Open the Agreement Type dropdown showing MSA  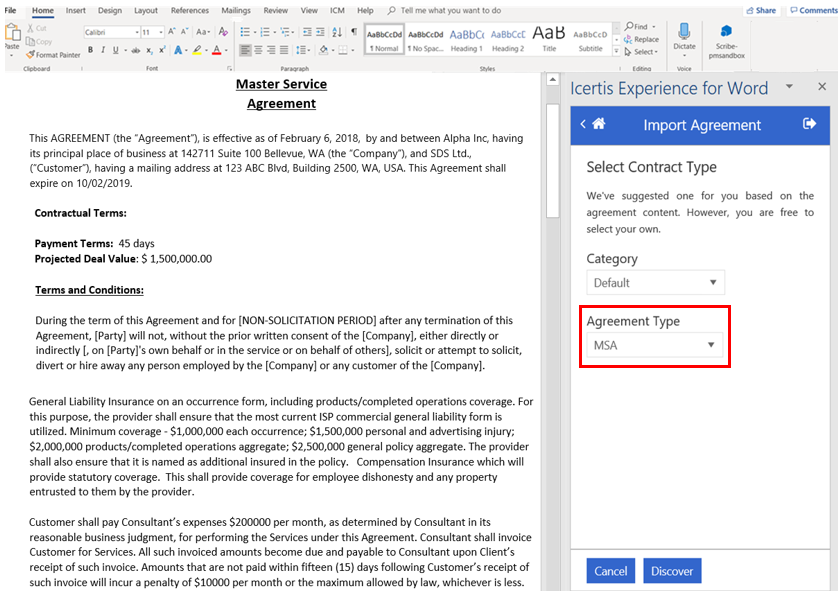coord(655,345)
